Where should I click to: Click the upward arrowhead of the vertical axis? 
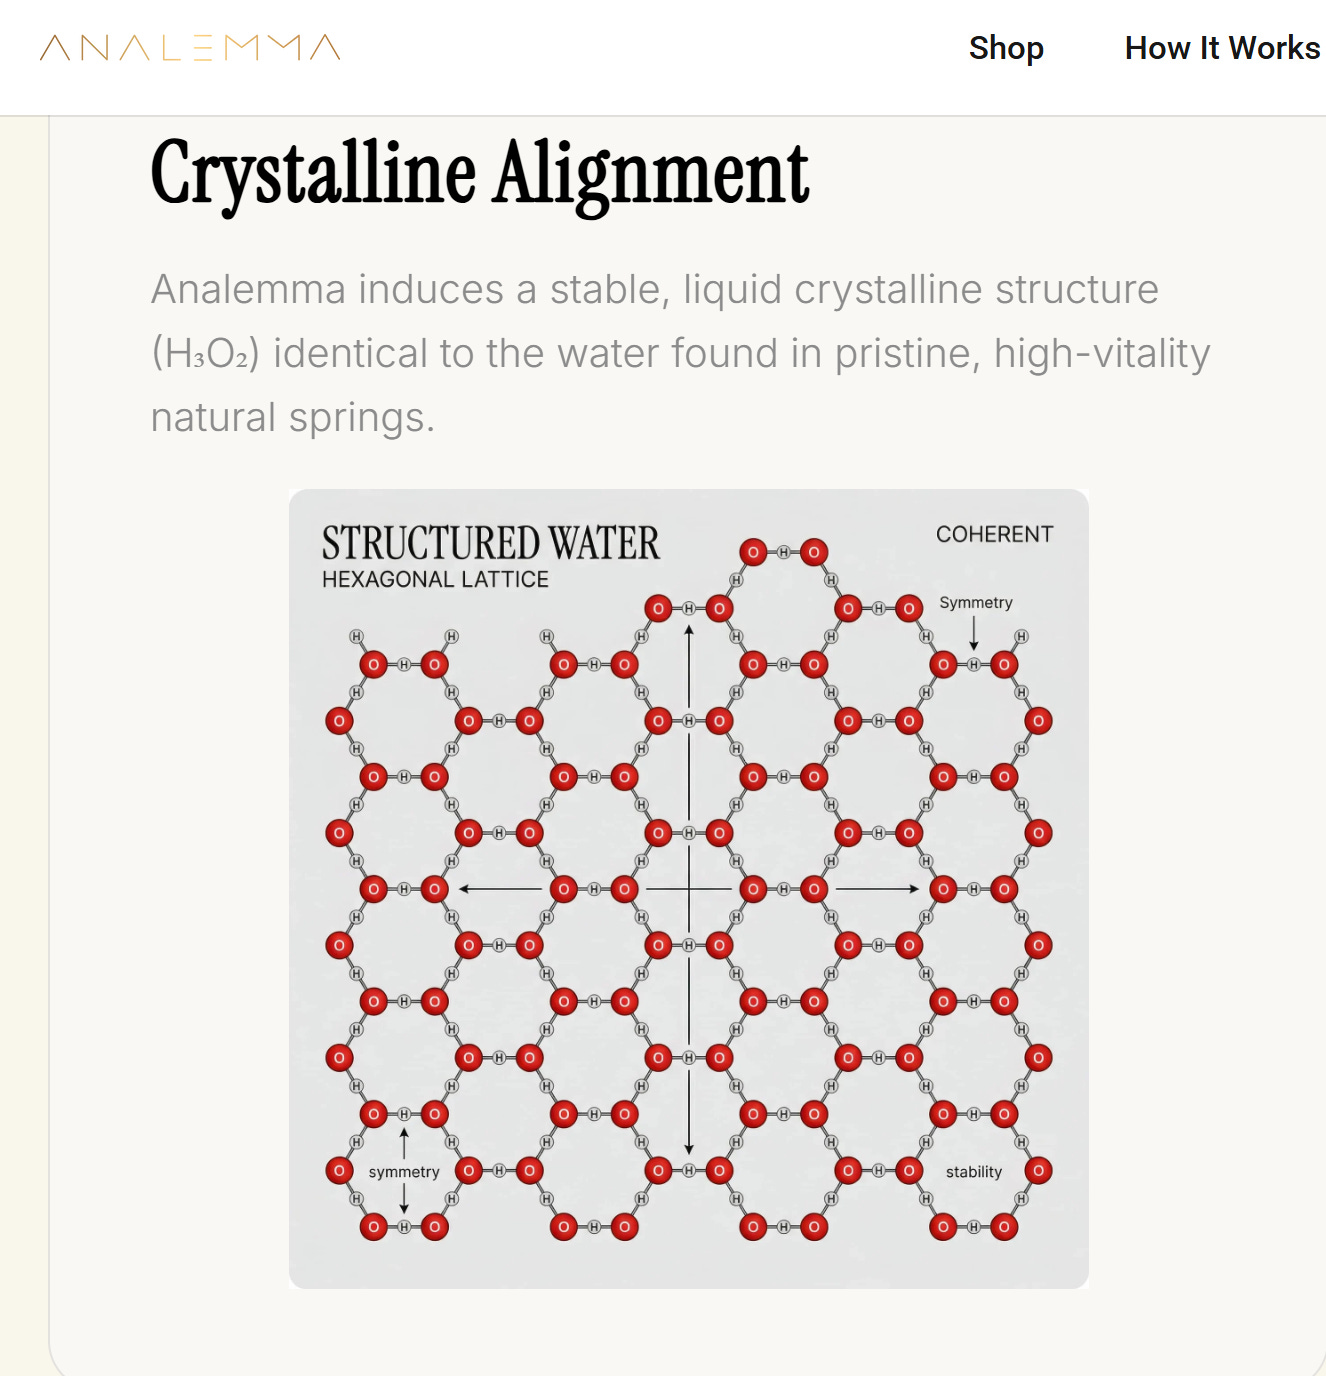[x=689, y=630]
